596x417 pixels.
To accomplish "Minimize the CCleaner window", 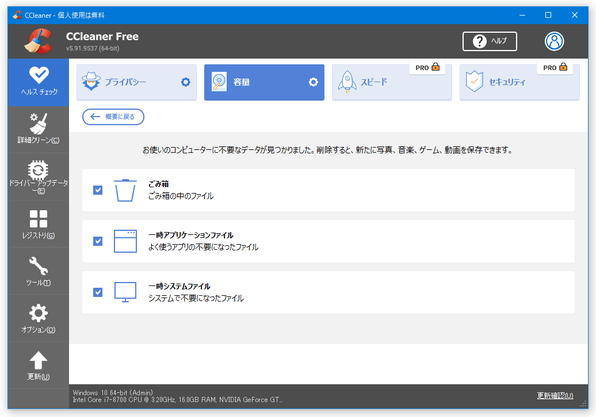I will [x=522, y=15].
